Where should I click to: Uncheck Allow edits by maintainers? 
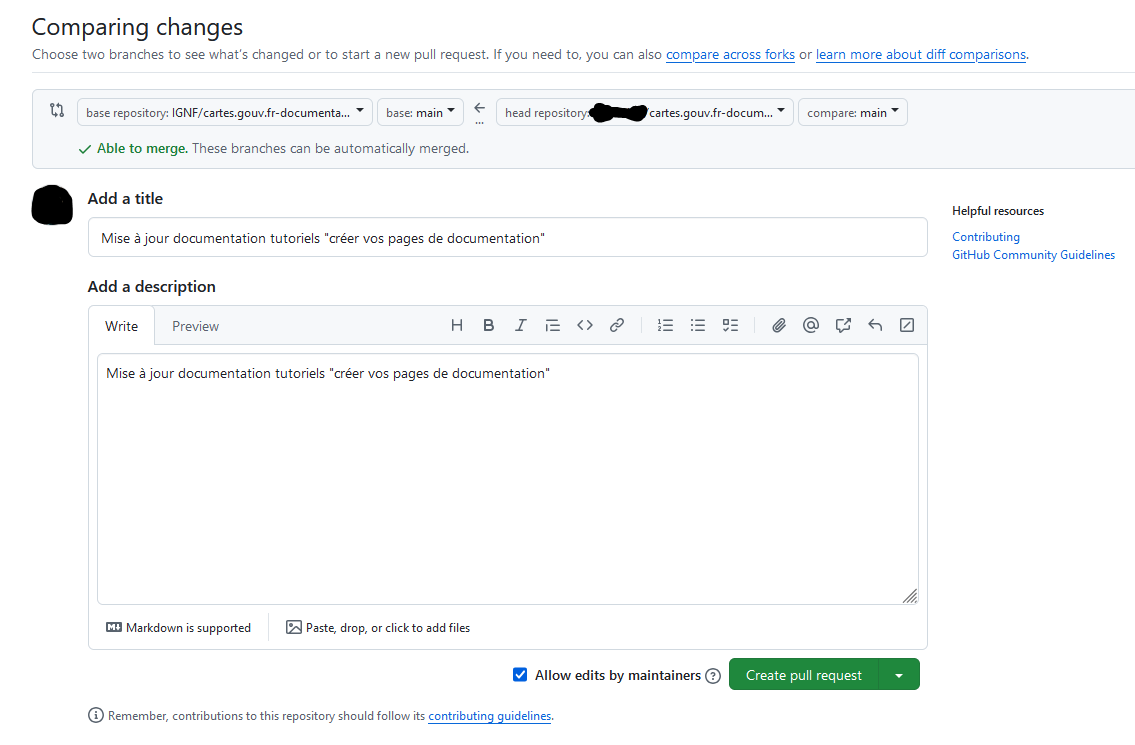[520, 674]
